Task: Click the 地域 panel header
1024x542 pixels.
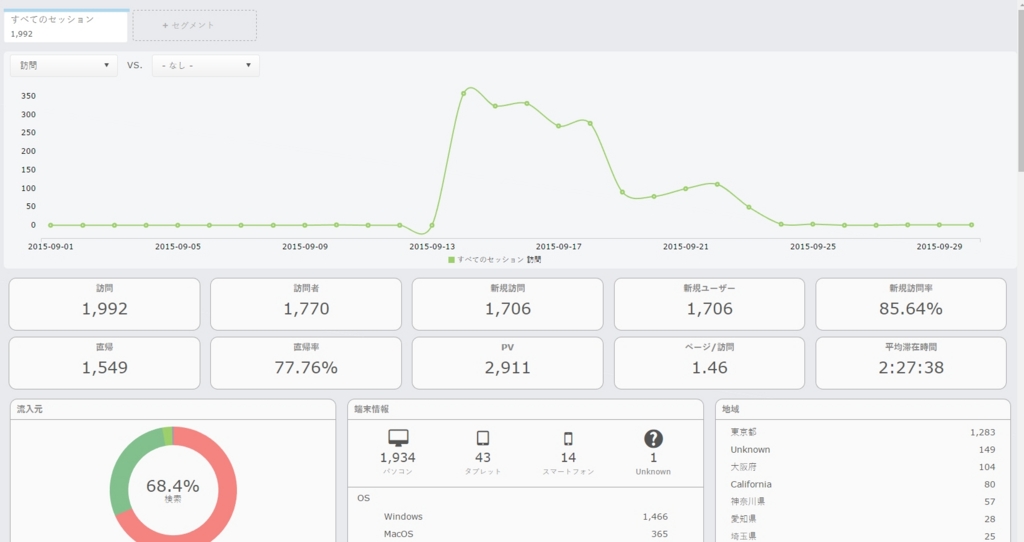Action: [863, 409]
